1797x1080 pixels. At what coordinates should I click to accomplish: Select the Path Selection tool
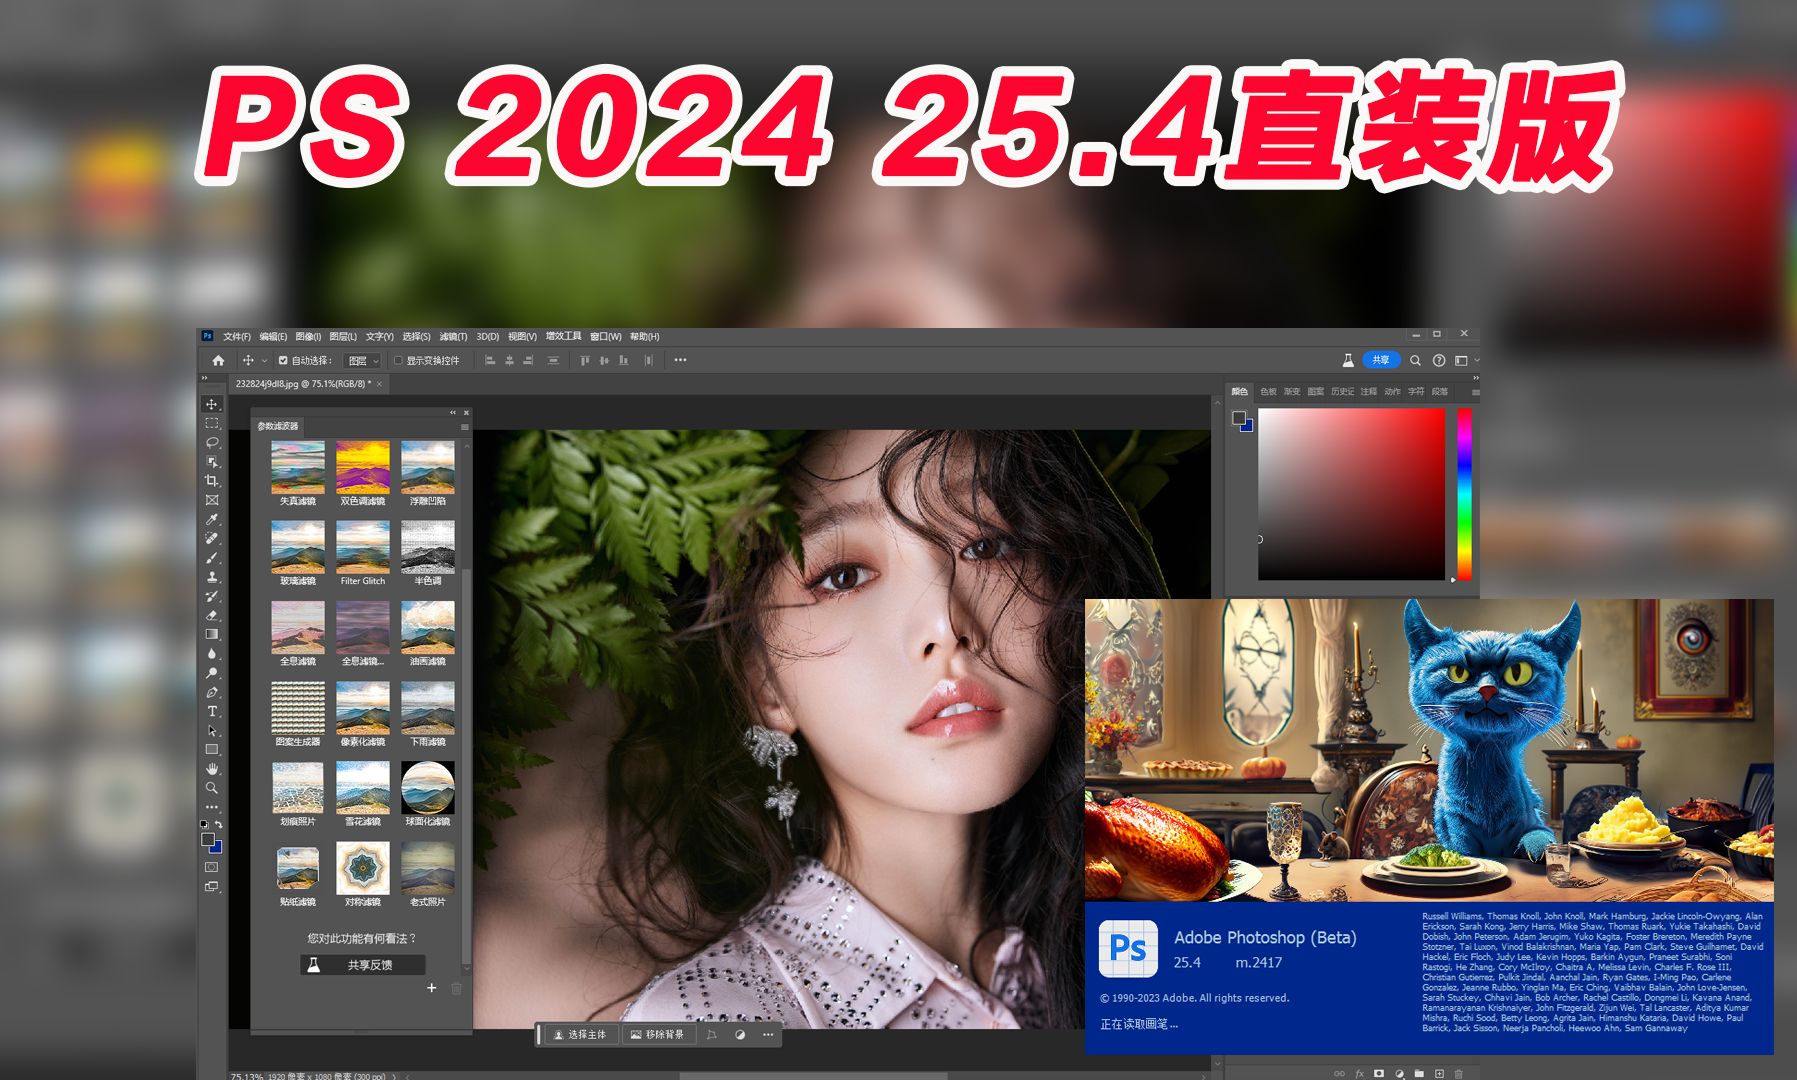[x=212, y=730]
